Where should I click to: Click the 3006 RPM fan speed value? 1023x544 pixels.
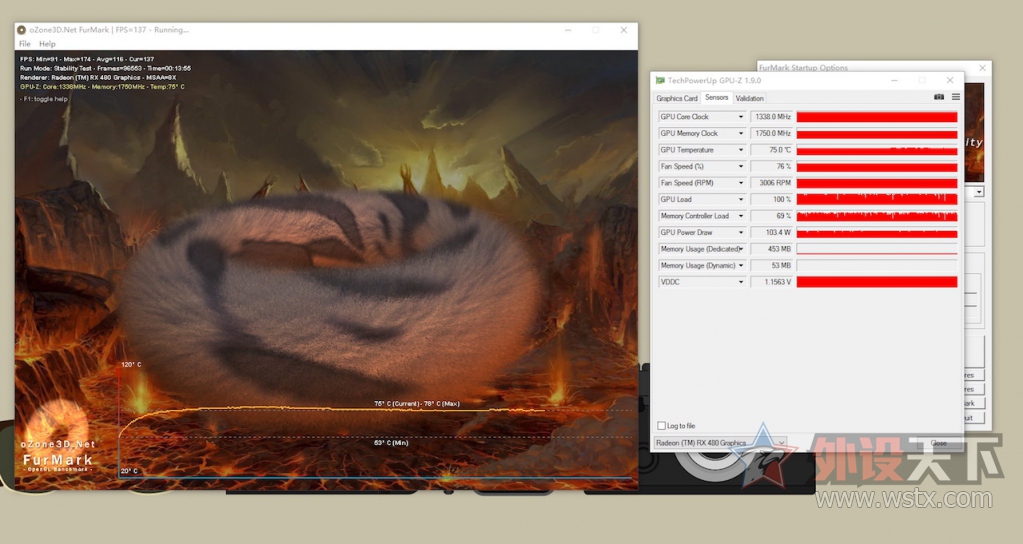coord(772,183)
